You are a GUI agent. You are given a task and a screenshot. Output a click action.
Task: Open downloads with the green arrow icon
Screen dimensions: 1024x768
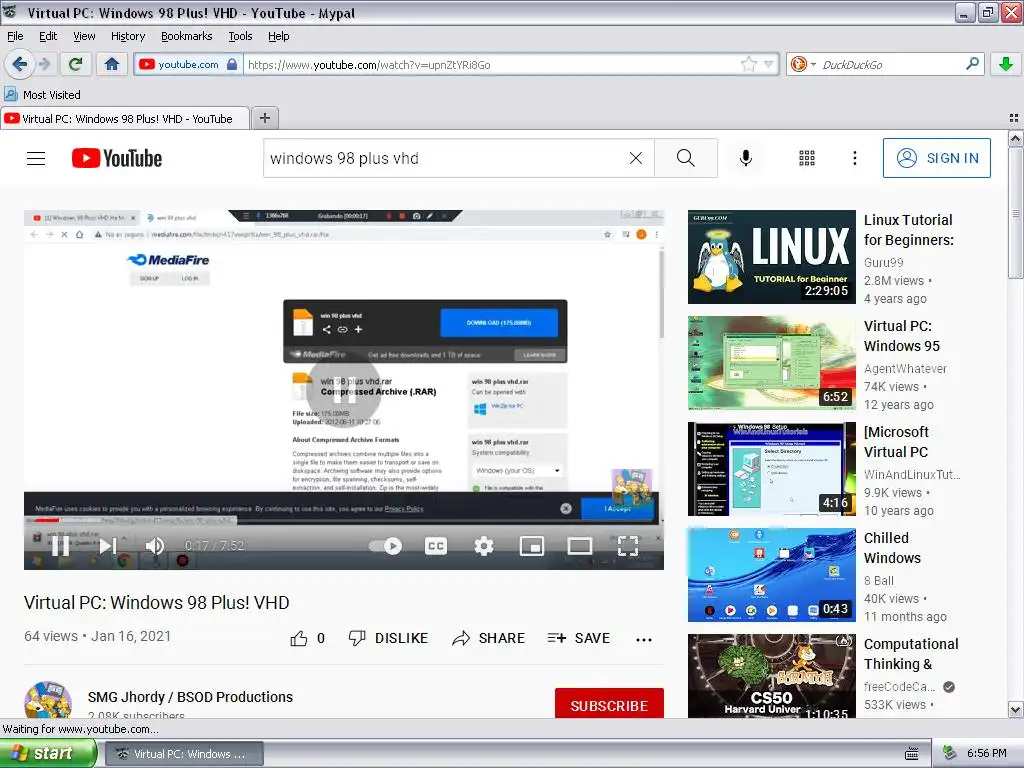pyautogui.click(x=1006, y=64)
